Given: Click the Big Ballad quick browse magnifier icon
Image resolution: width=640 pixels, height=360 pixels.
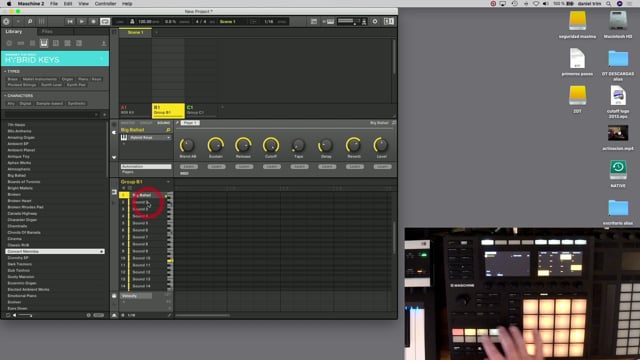Looking at the screenshot, I should tap(168, 130).
